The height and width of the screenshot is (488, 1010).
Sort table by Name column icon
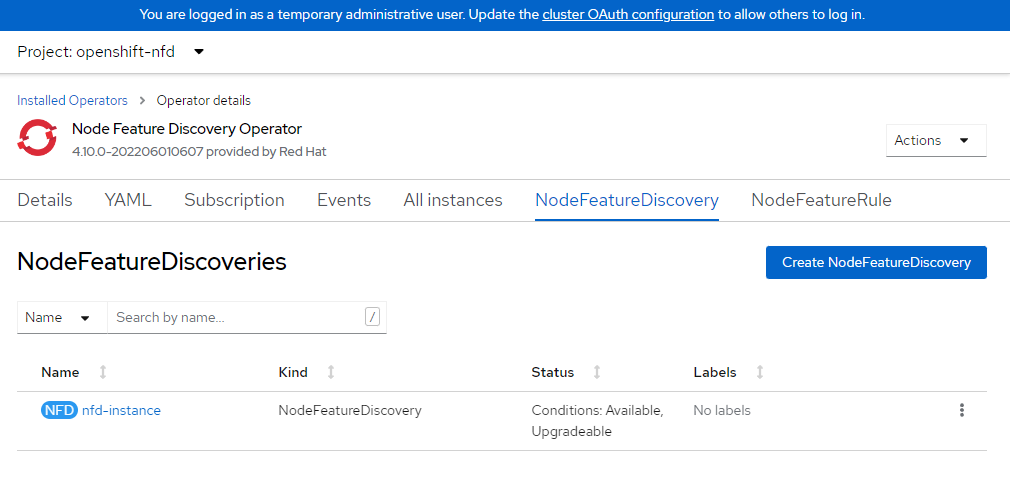(x=103, y=372)
